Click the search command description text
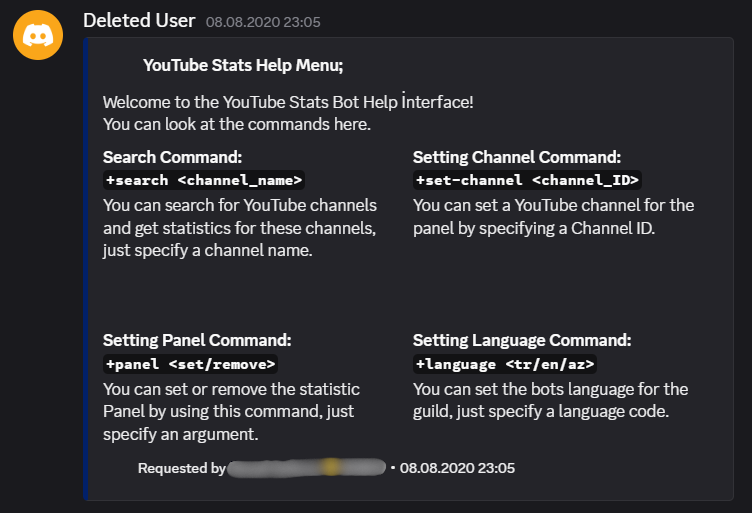 pyautogui.click(x=240, y=228)
